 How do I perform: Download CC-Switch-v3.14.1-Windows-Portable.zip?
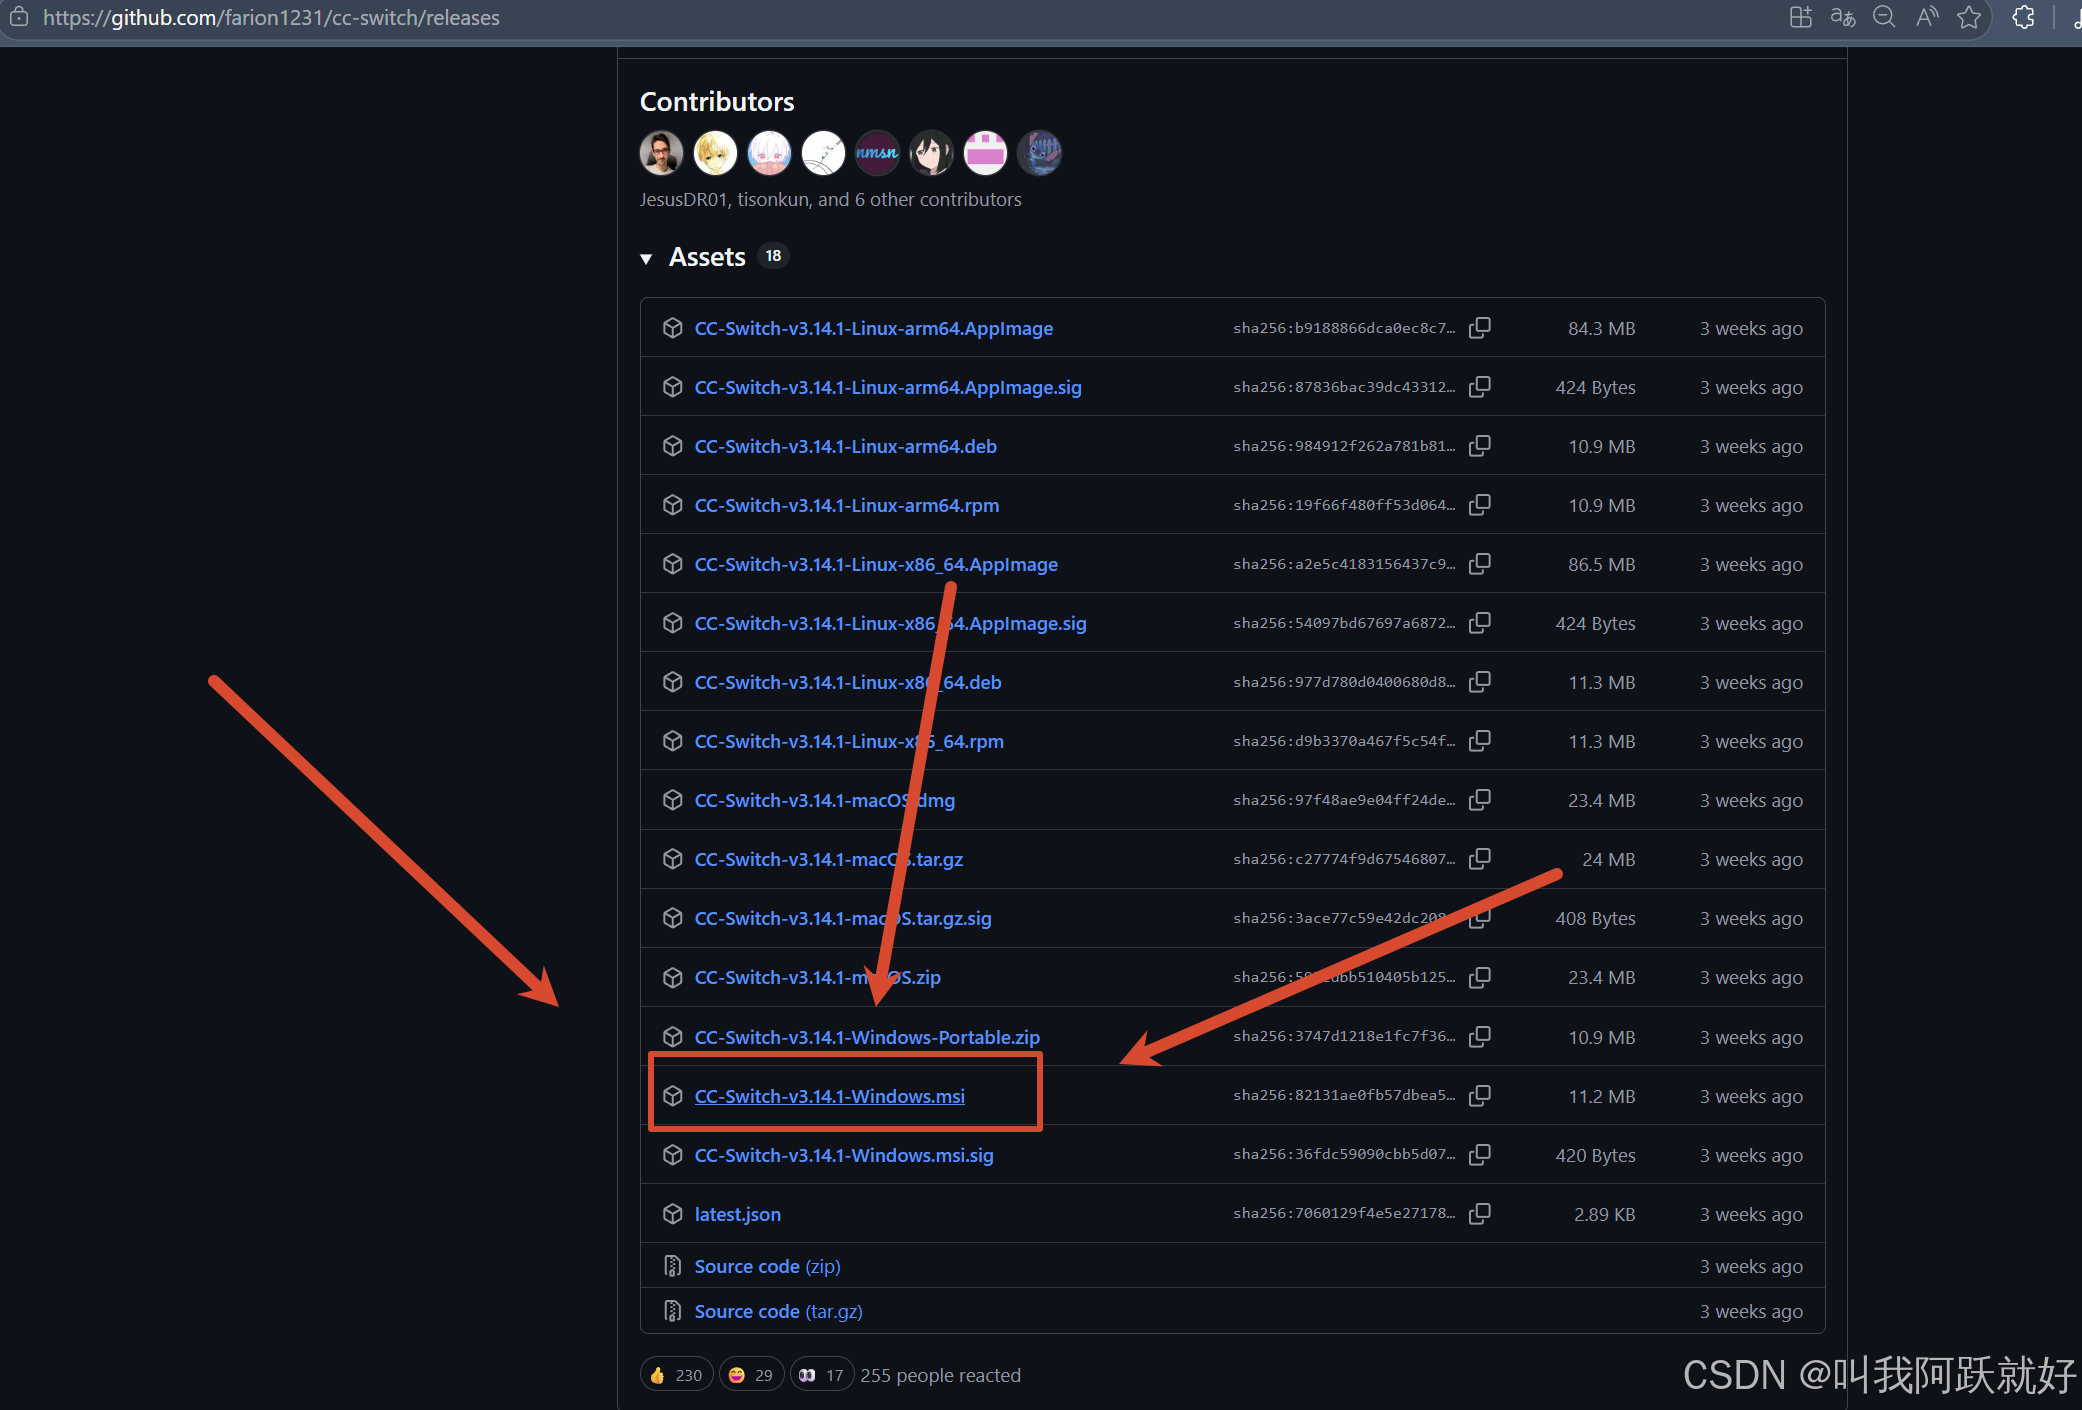point(867,1037)
